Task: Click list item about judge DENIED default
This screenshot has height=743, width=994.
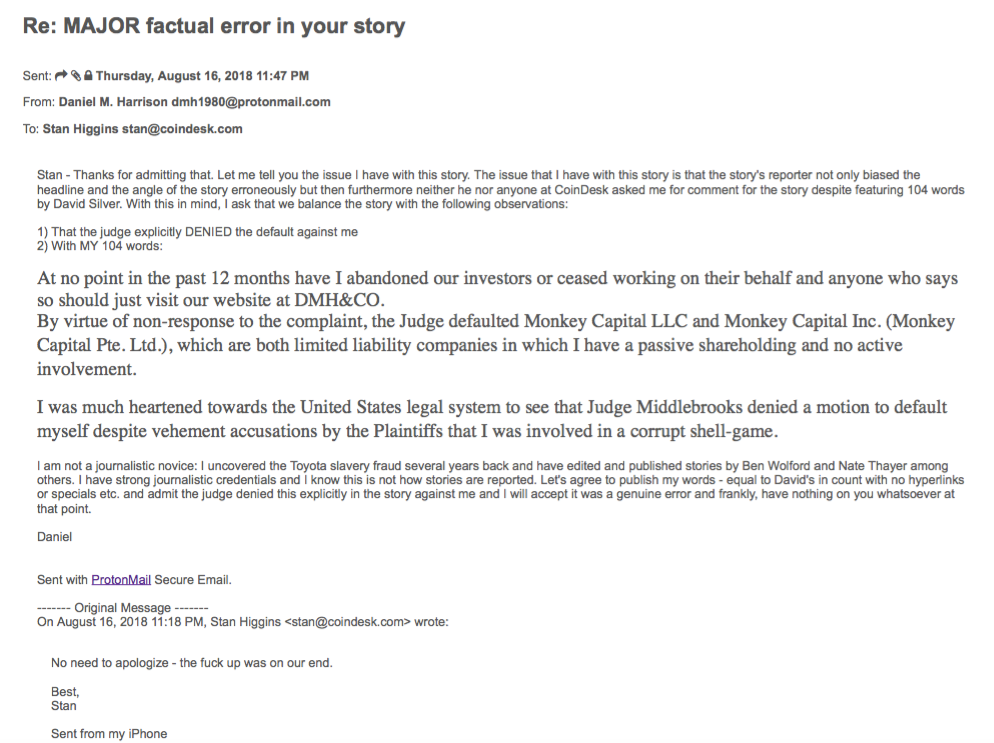Action: pyautogui.click(x=197, y=233)
